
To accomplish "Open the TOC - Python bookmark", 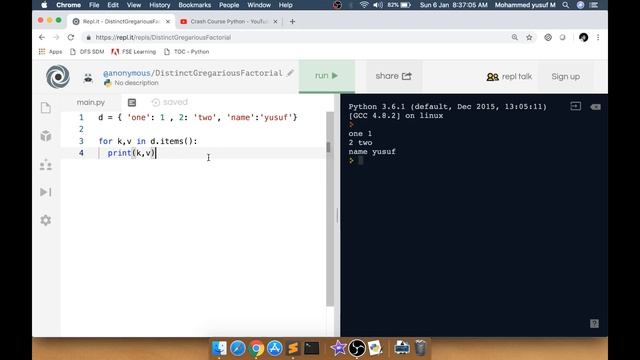I will point(187,52).
